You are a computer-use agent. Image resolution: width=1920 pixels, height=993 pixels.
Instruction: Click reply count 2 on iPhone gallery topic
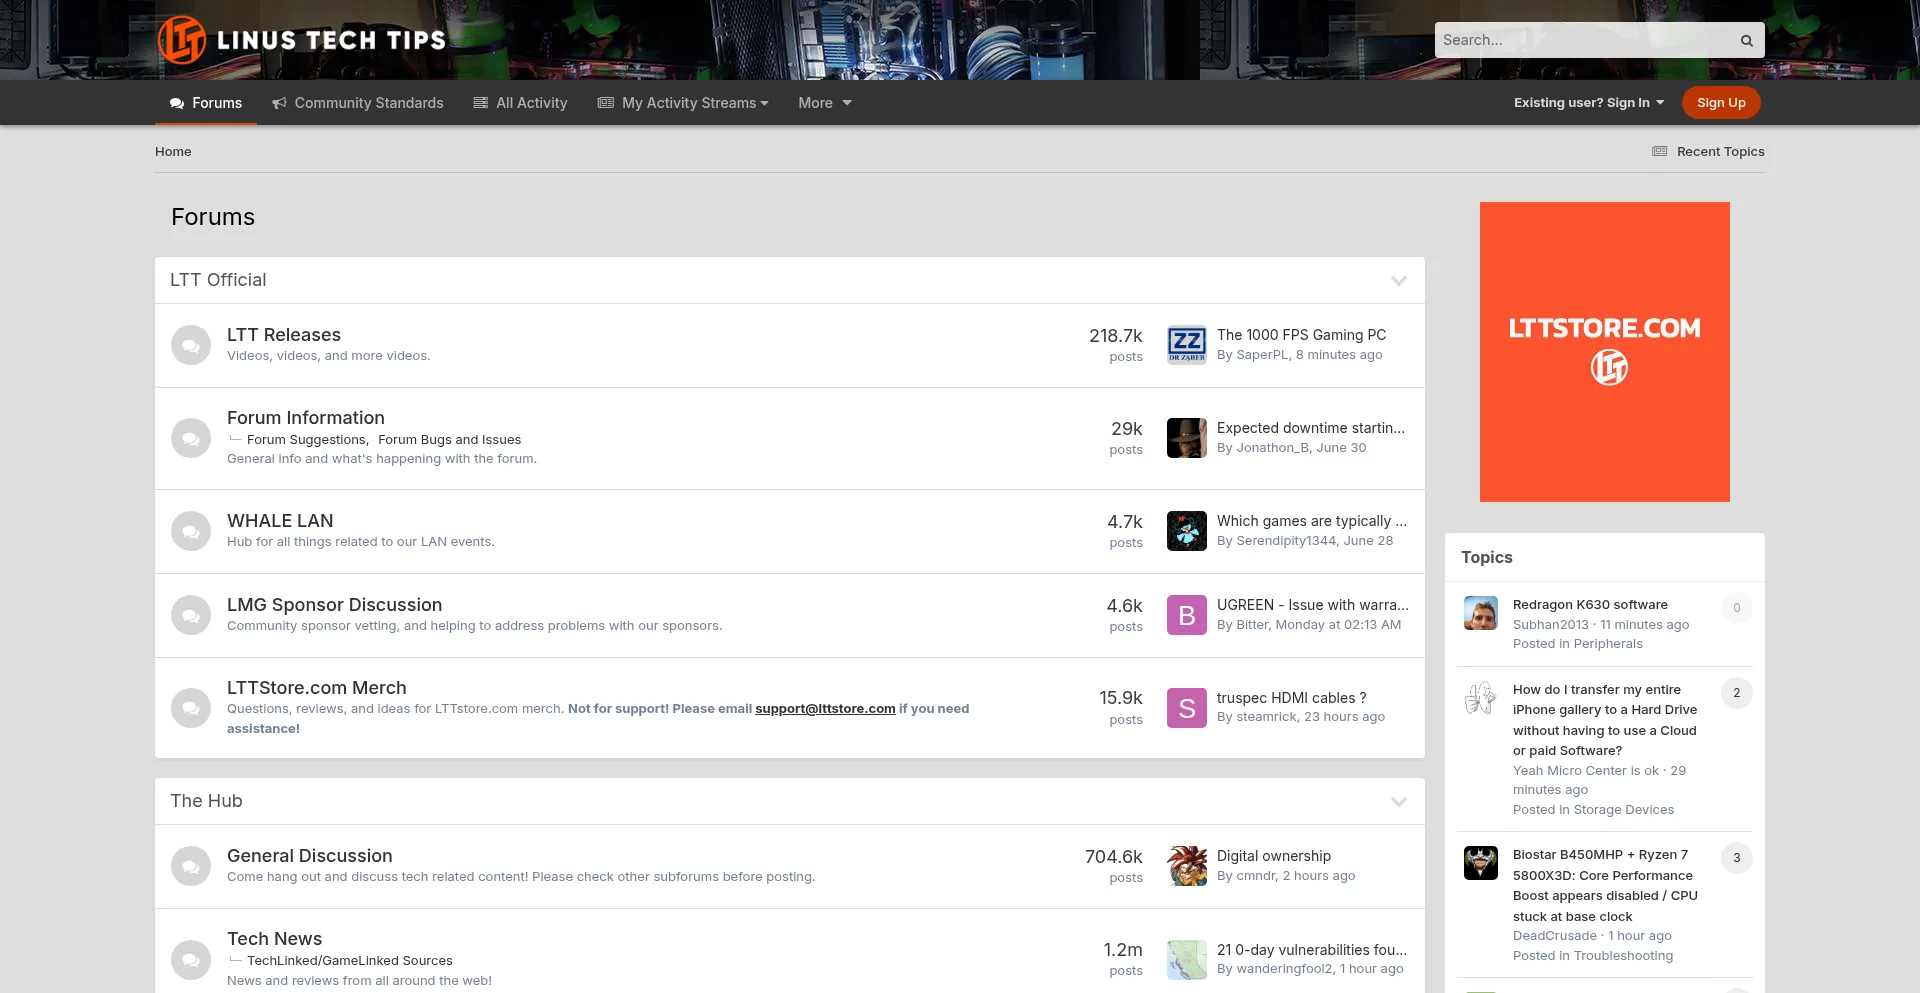coord(1737,693)
